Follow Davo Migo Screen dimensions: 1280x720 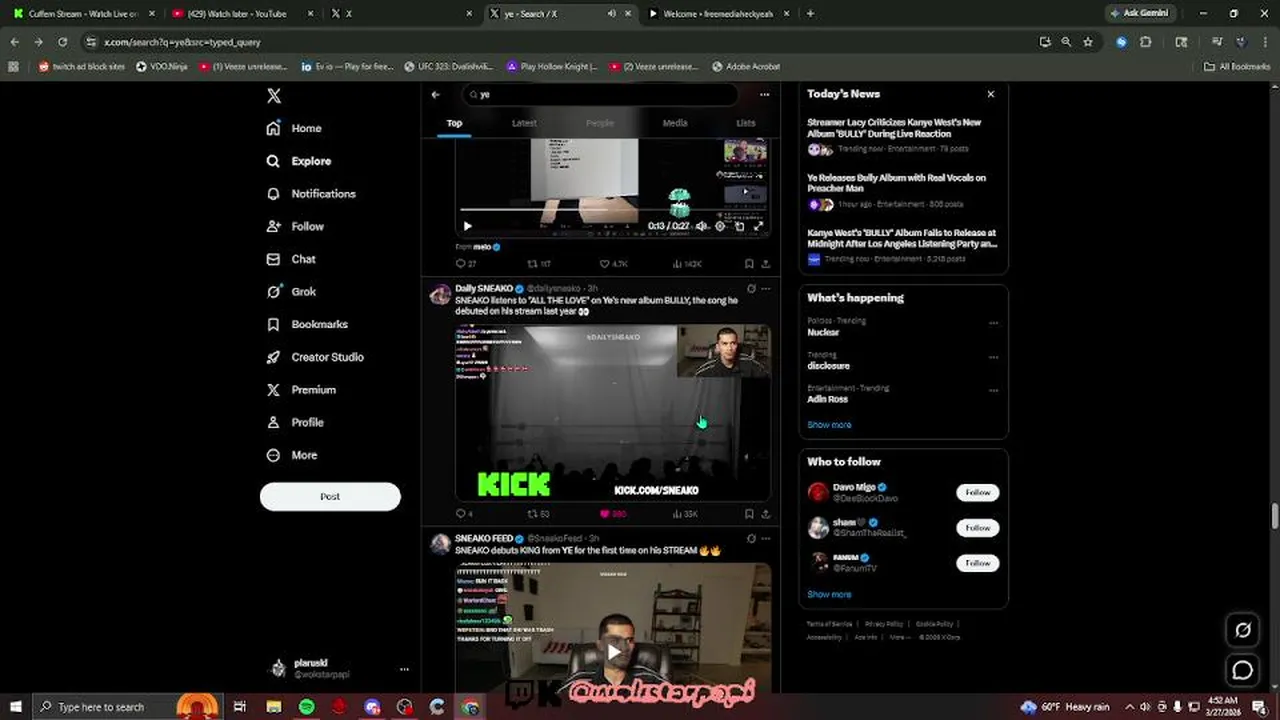coord(977,492)
